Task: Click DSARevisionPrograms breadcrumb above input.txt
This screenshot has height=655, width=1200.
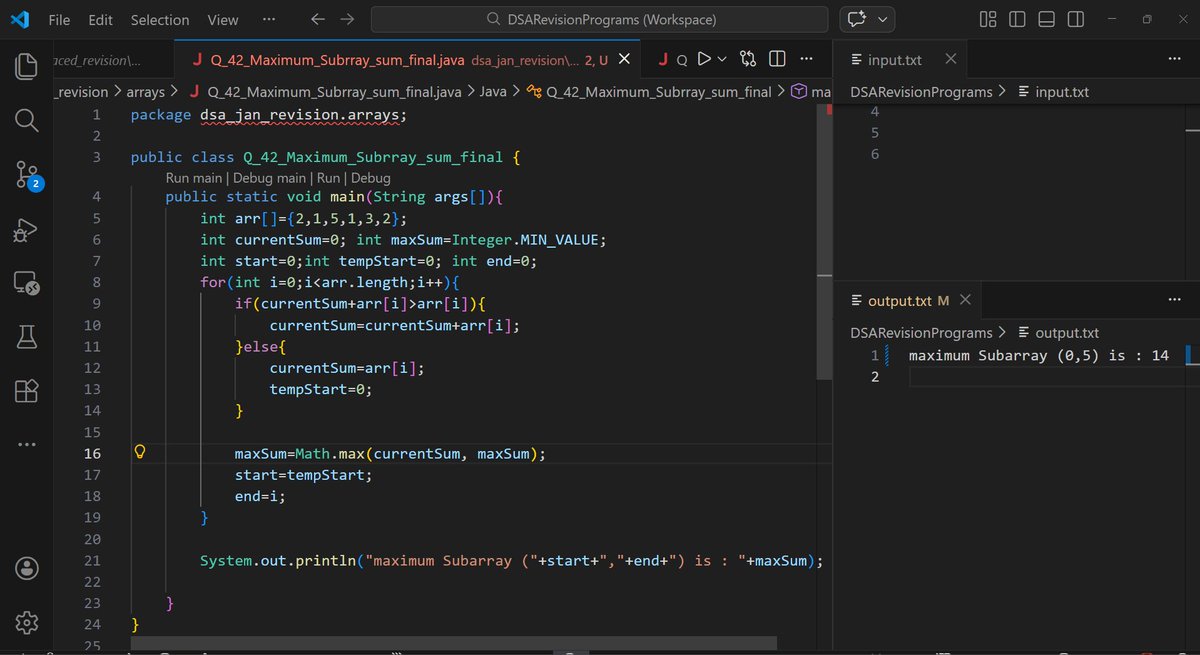Action: point(921,92)
